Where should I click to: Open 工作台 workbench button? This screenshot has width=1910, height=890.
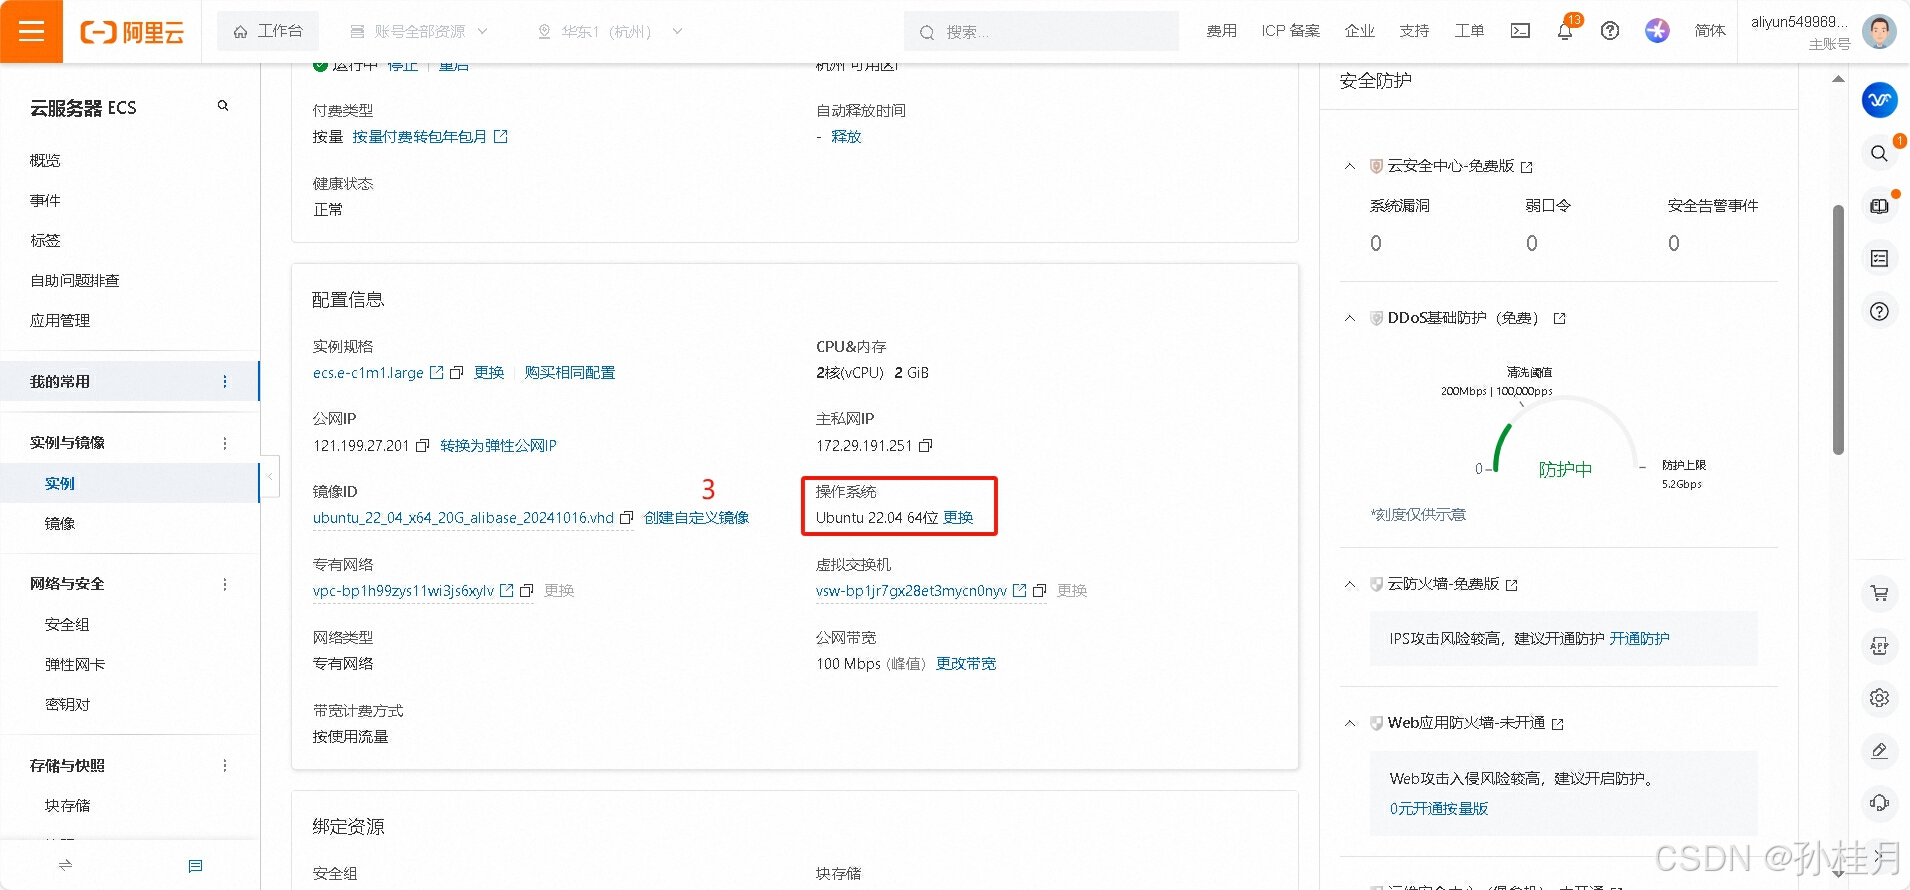coord(267,31)
